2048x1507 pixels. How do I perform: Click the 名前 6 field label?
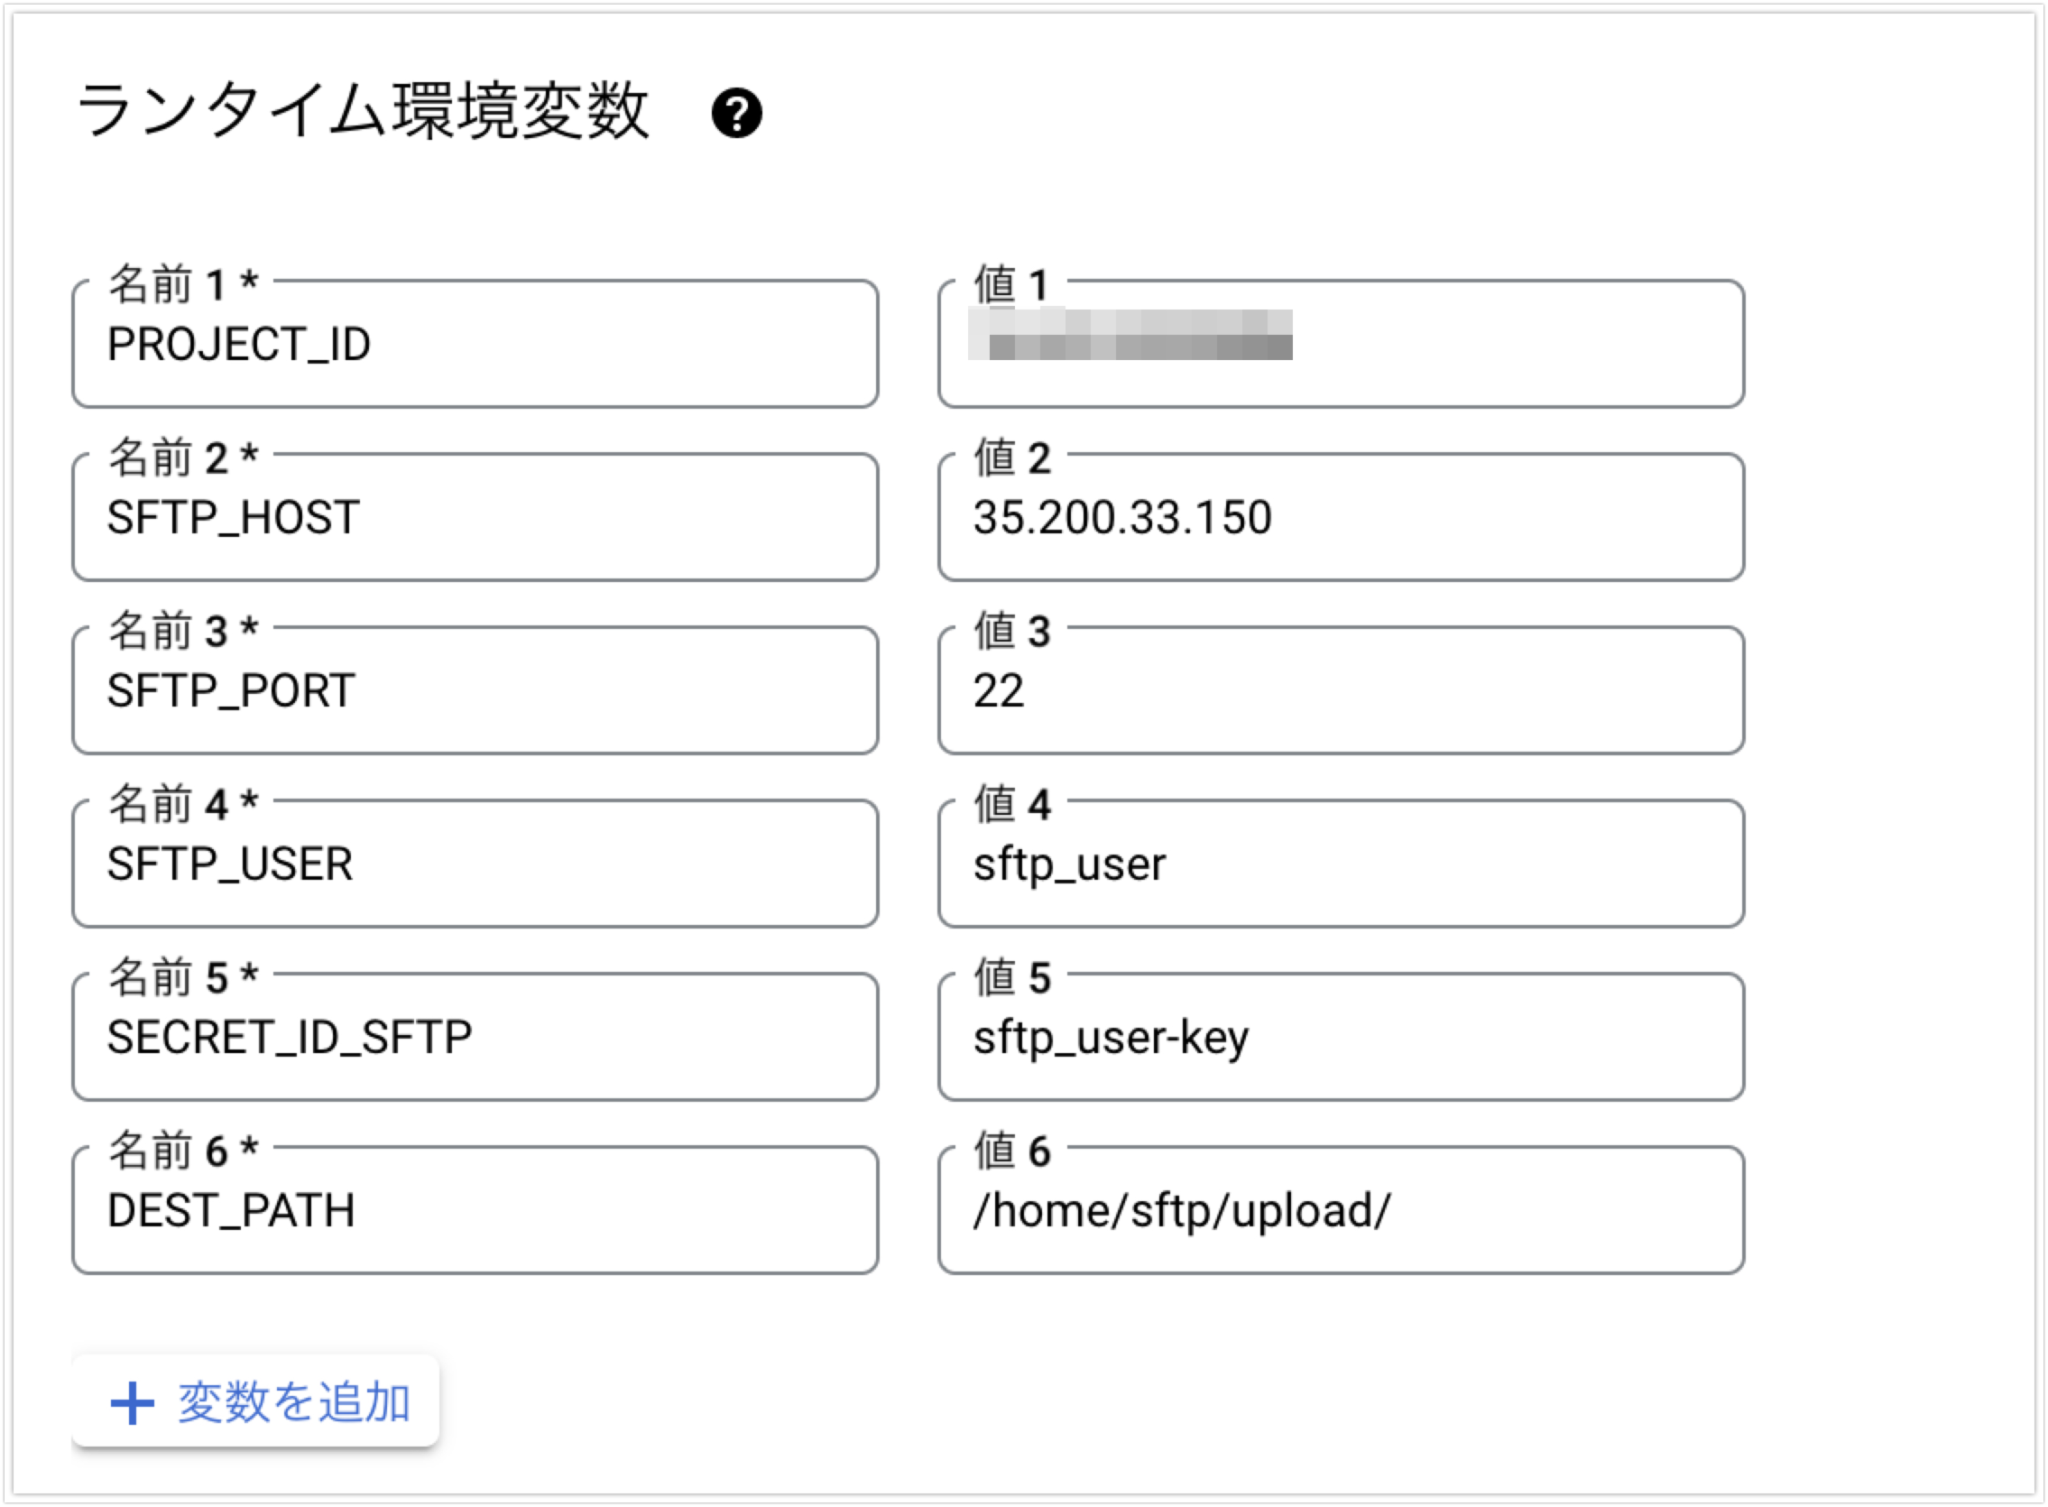(x=184, y=1151)
